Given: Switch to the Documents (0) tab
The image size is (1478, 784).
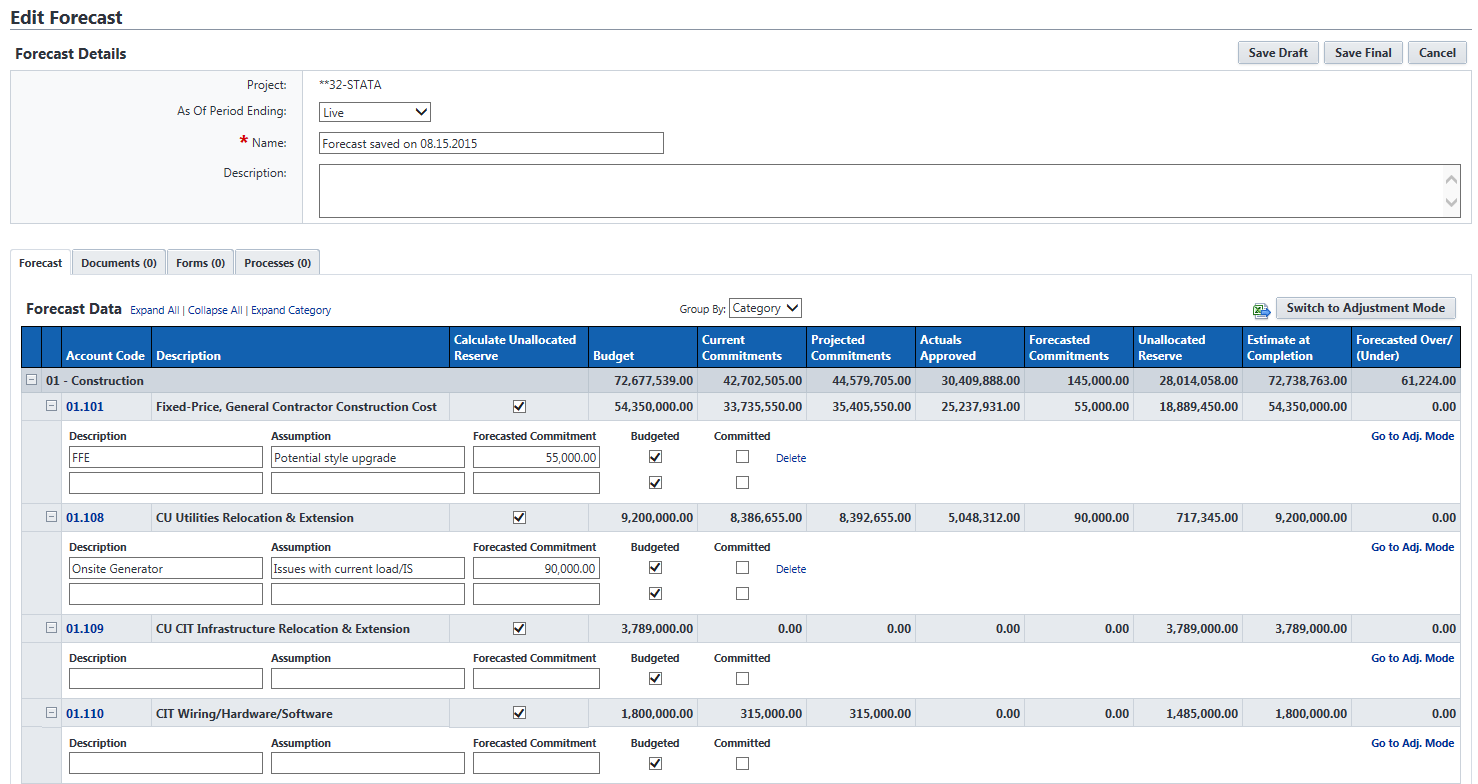Looking at the screenshot, I should (119, 263).
